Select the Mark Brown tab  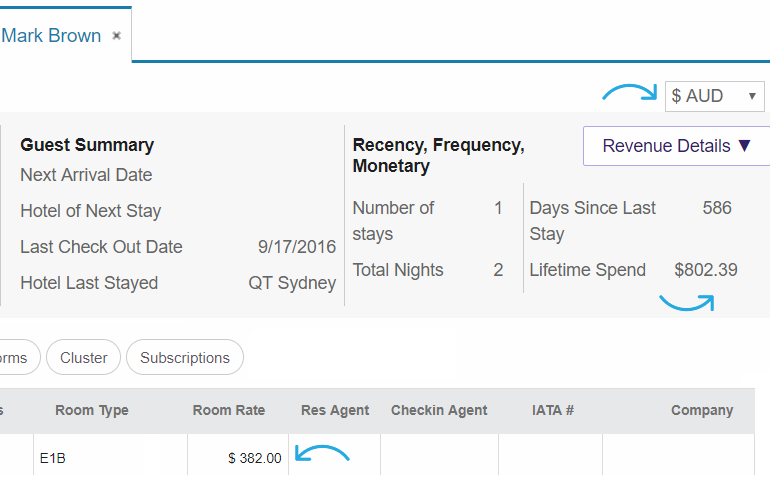pyautogui.click(x=51, y=36)
